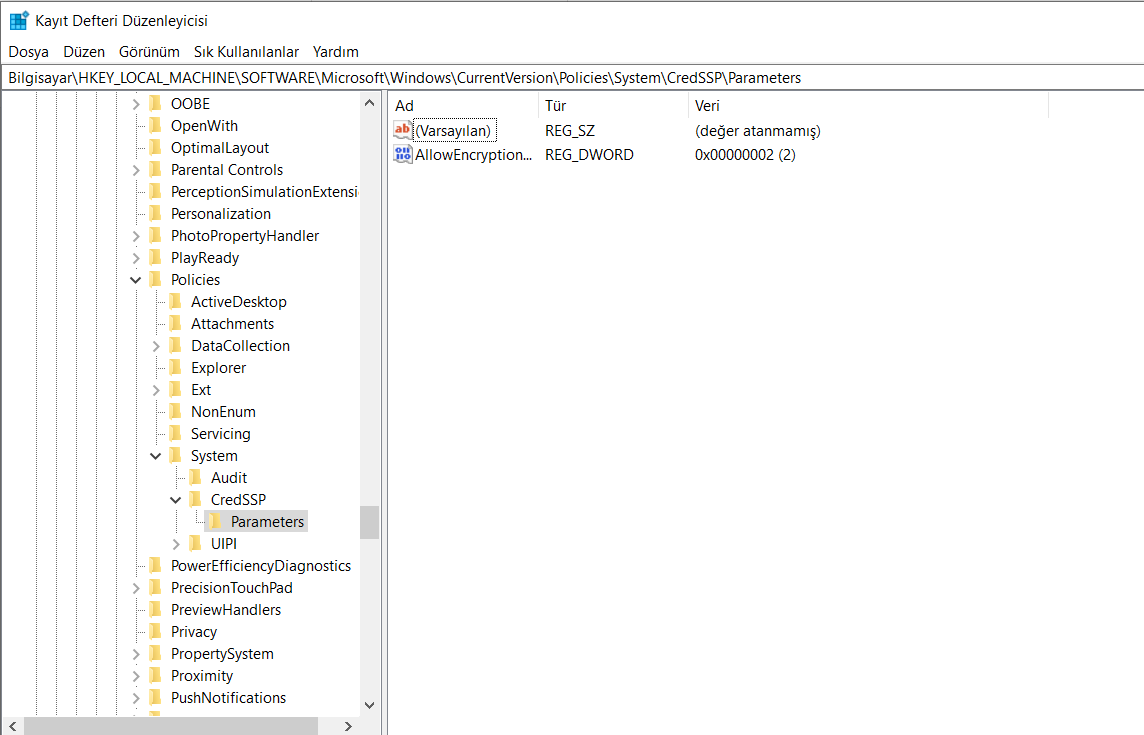Collapse the System node

(x=155, y=456)
